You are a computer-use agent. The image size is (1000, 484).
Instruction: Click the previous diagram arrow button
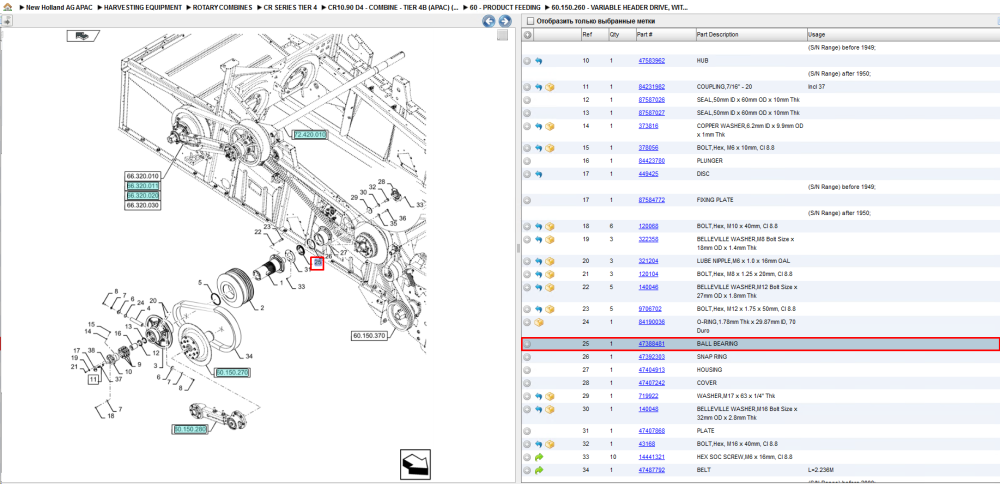[x=489, y=21]
